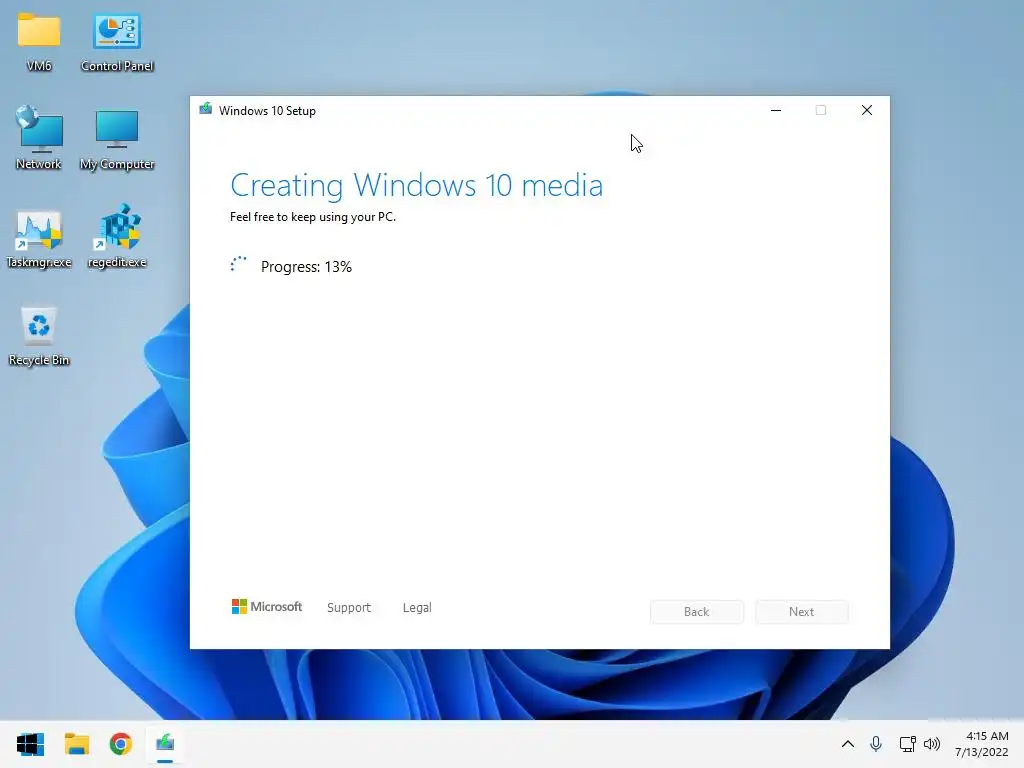1024x768 pixels.
Task: Open the Windows Start menu
Action: (x=30, y=744)
